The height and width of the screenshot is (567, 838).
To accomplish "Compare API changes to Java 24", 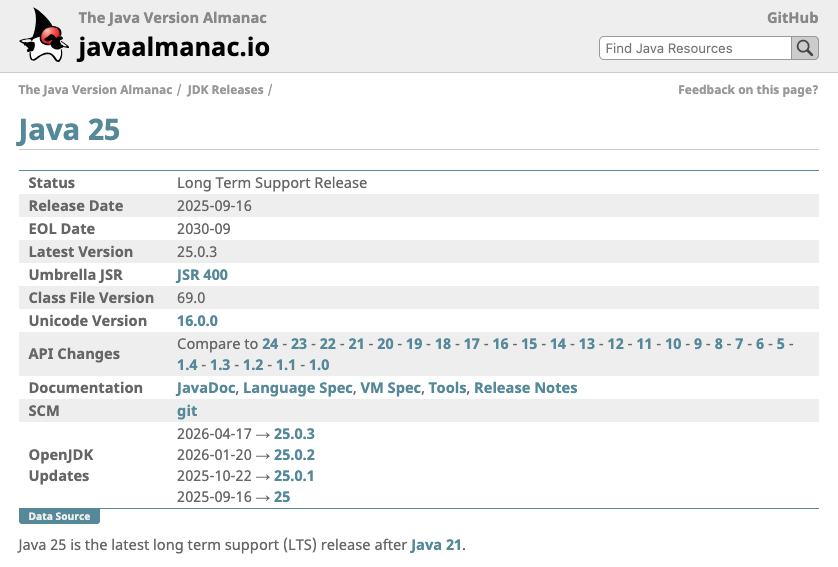I will click(270, 344).
